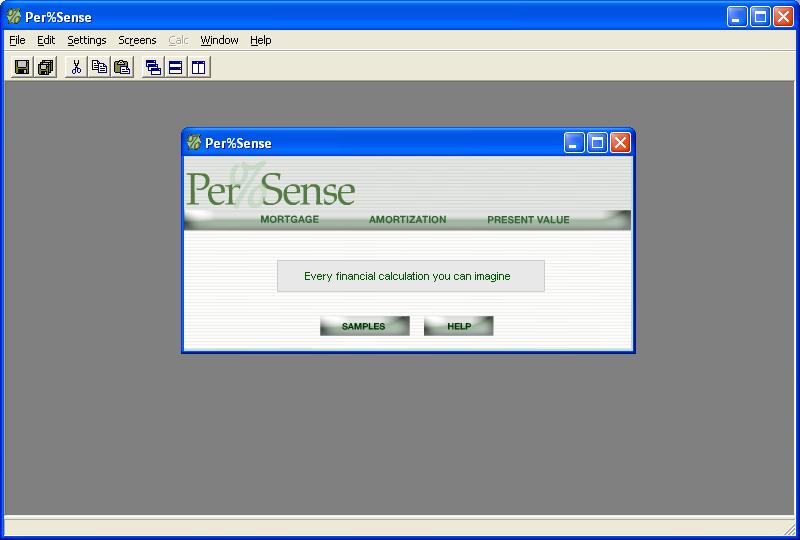Click the grayed-out Calc menu
Image resolution: width=800 pixels, height=540 pixels.
pos(178,40)
